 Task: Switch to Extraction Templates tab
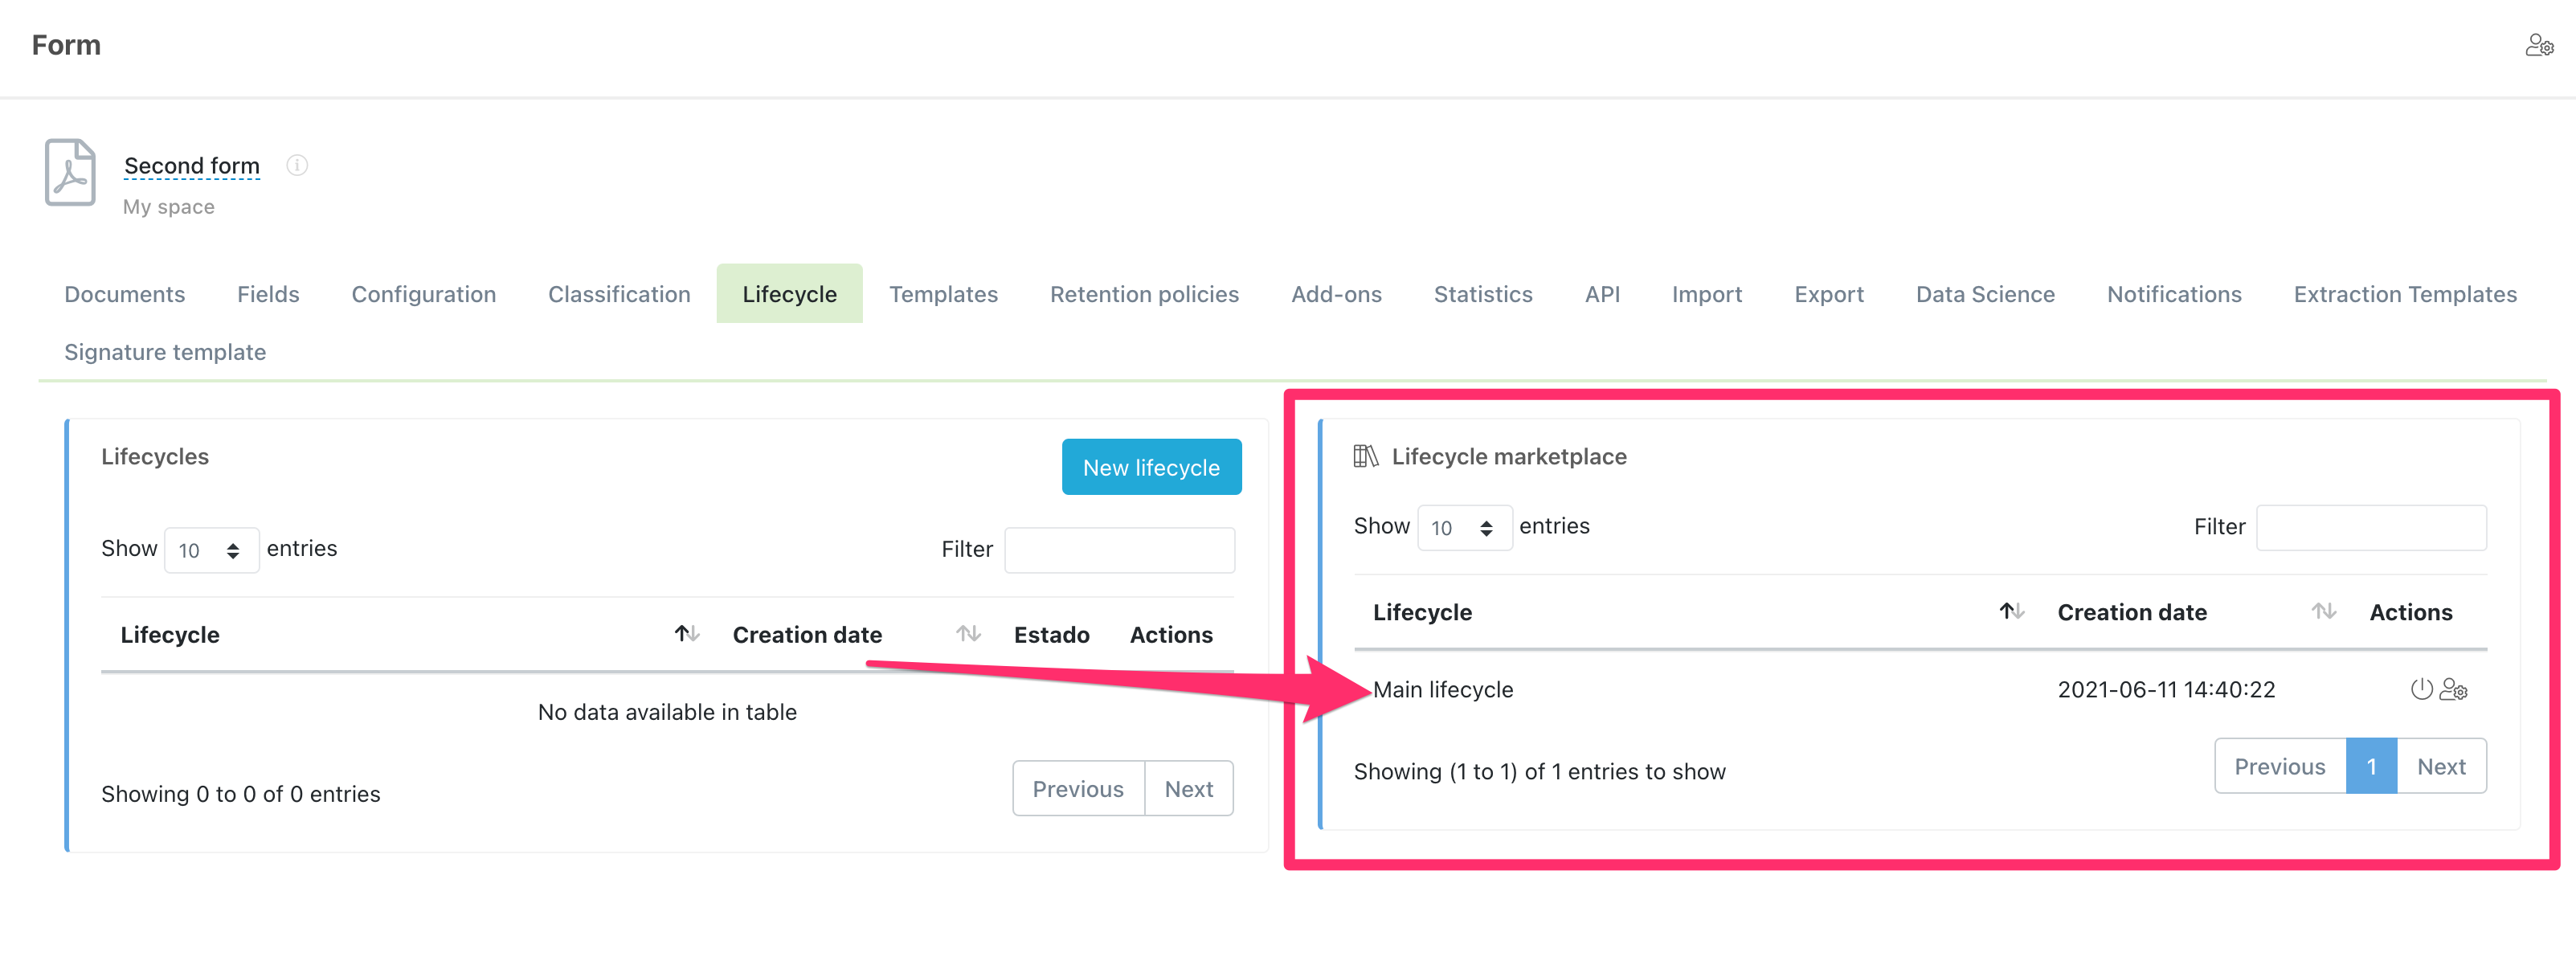2405,294
